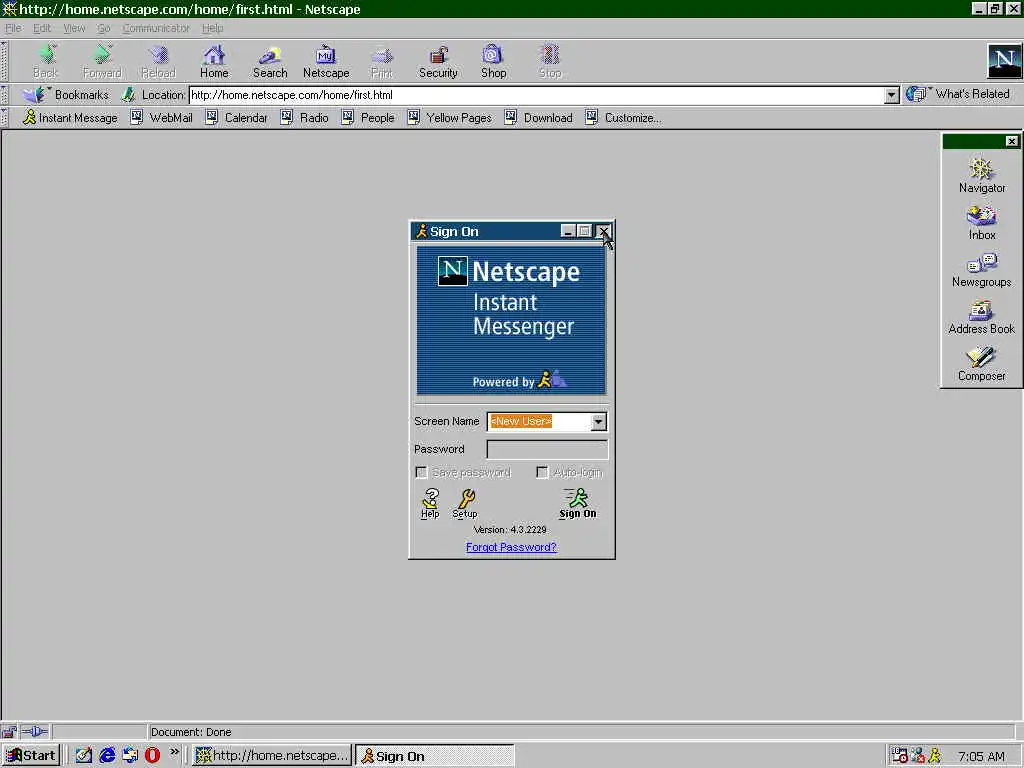Open the Edit menu
The width and height of the screenshot is (1024, 768).
click(x=42, y=28)
